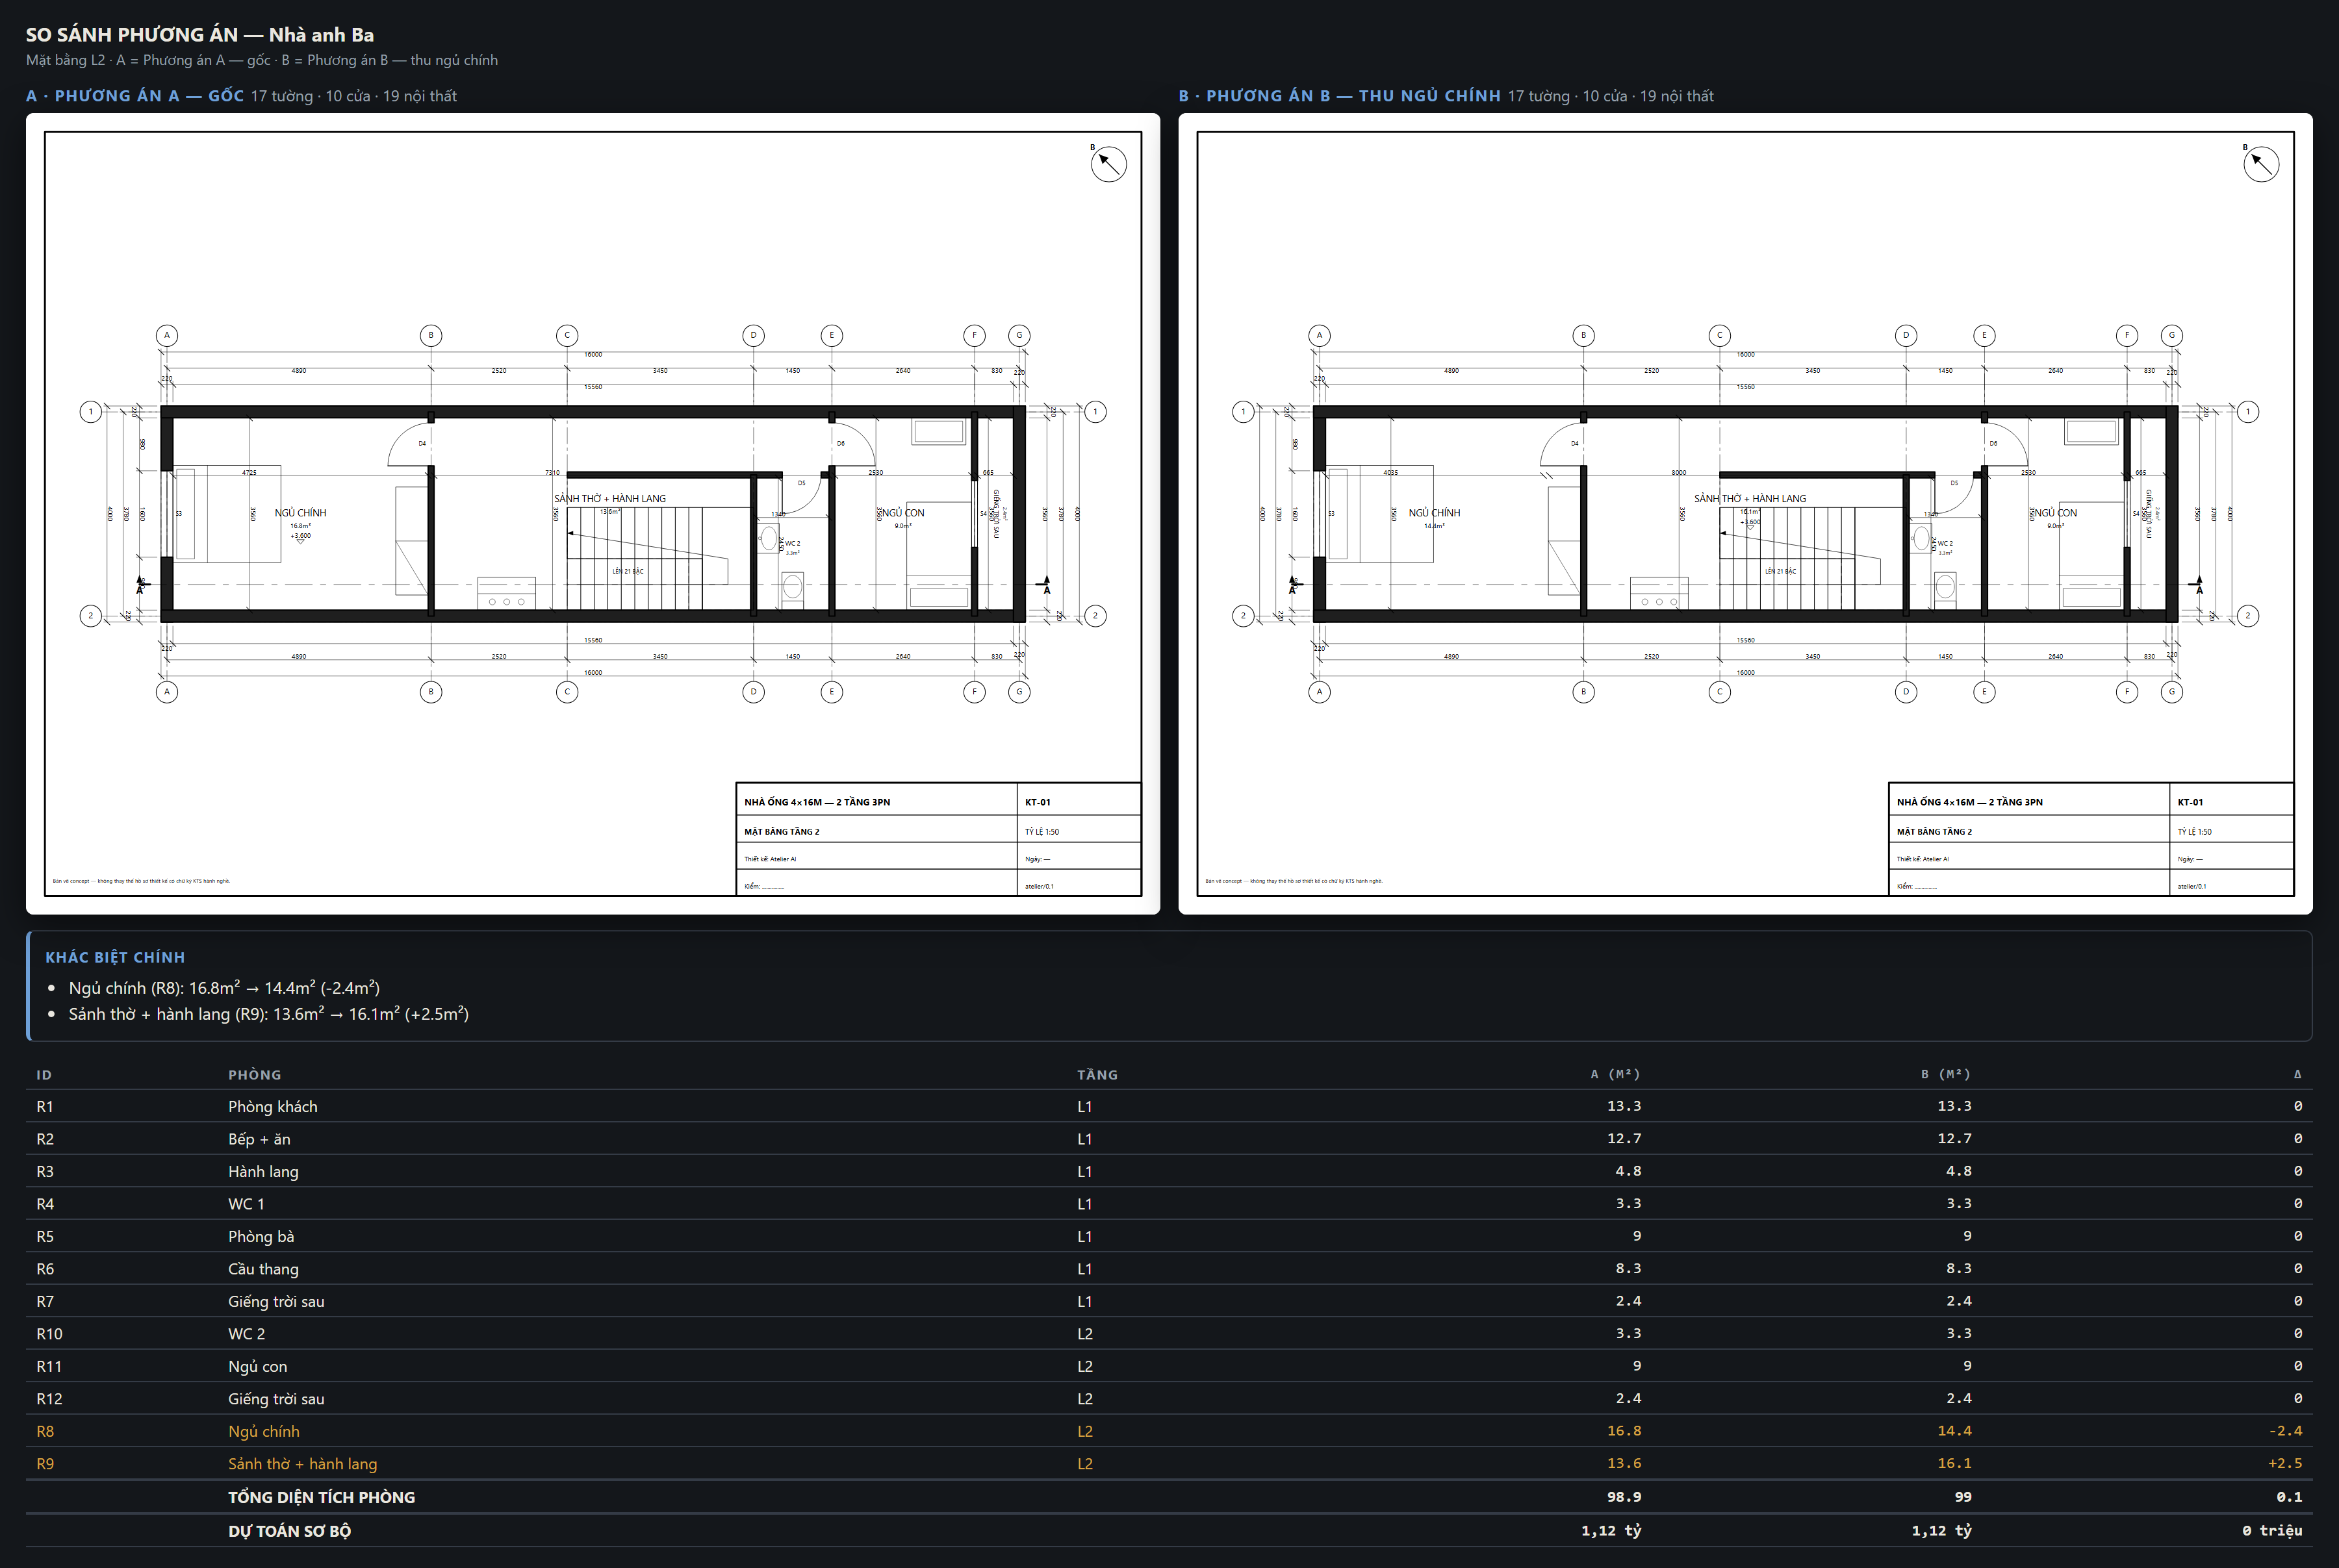Select the 'Cầu thang' table cell
Screen dimensions: 2339x1568
[x=263, y=1269]
